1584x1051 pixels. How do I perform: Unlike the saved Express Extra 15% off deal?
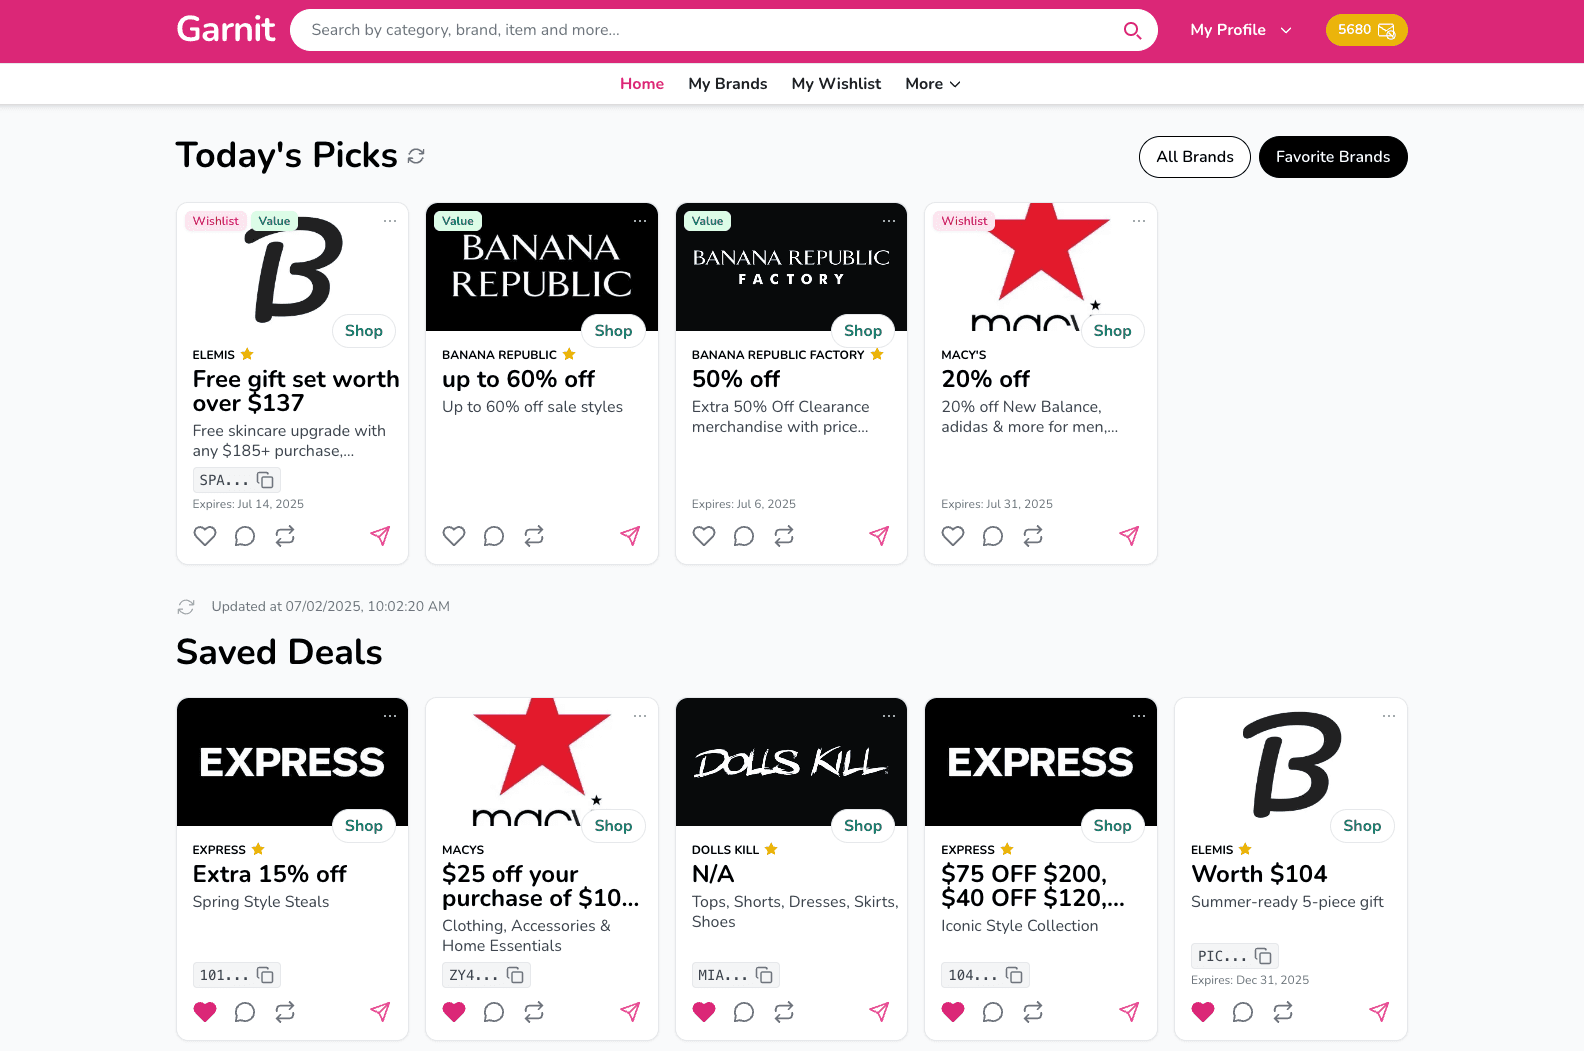click(205, 1012)
